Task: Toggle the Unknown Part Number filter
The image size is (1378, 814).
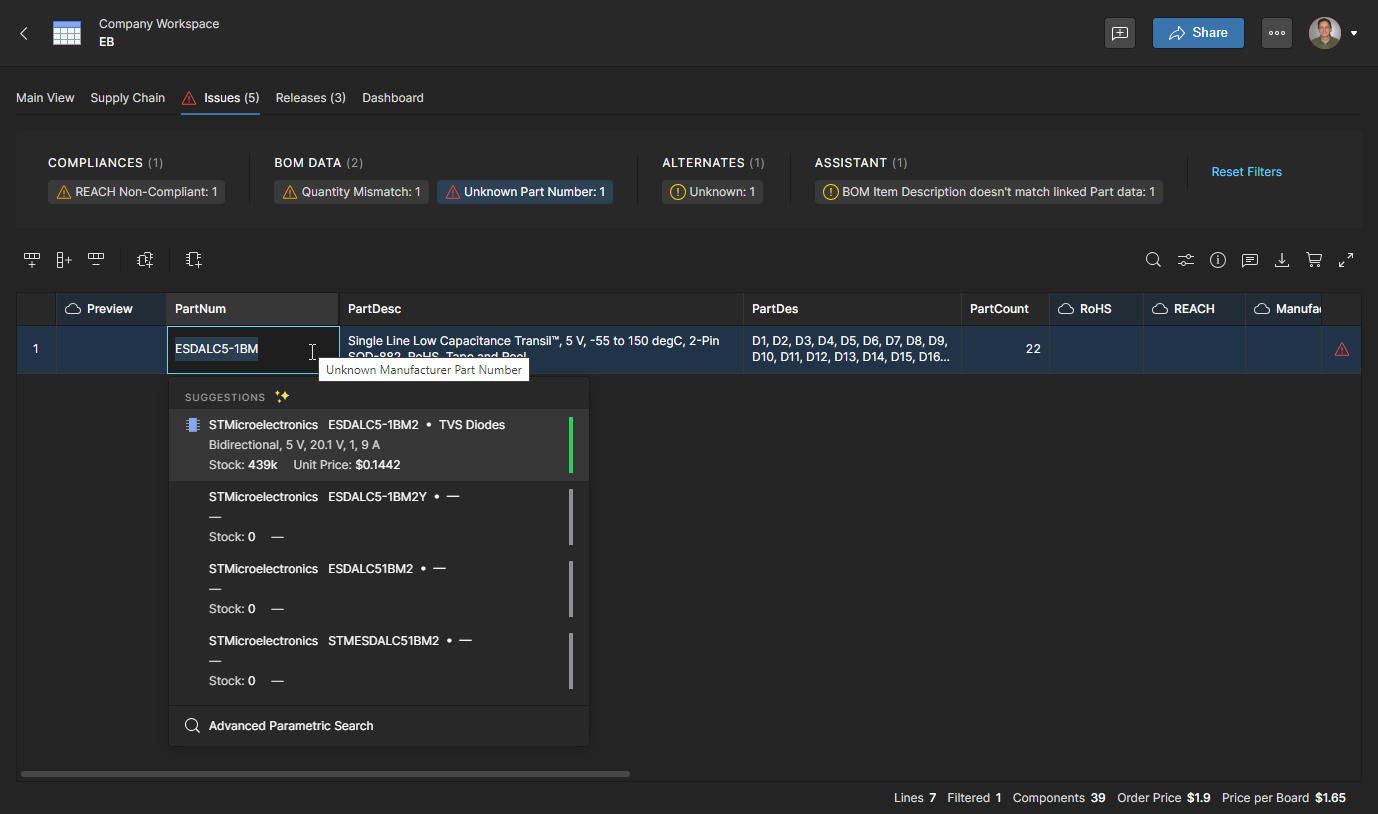Action: pyautogui.click(x=525, y=192)
